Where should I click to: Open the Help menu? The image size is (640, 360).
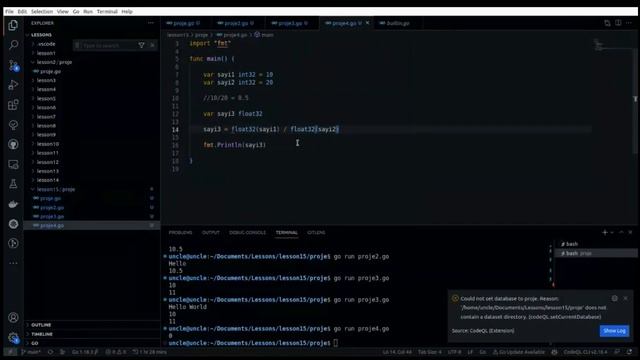coord(127,11)
